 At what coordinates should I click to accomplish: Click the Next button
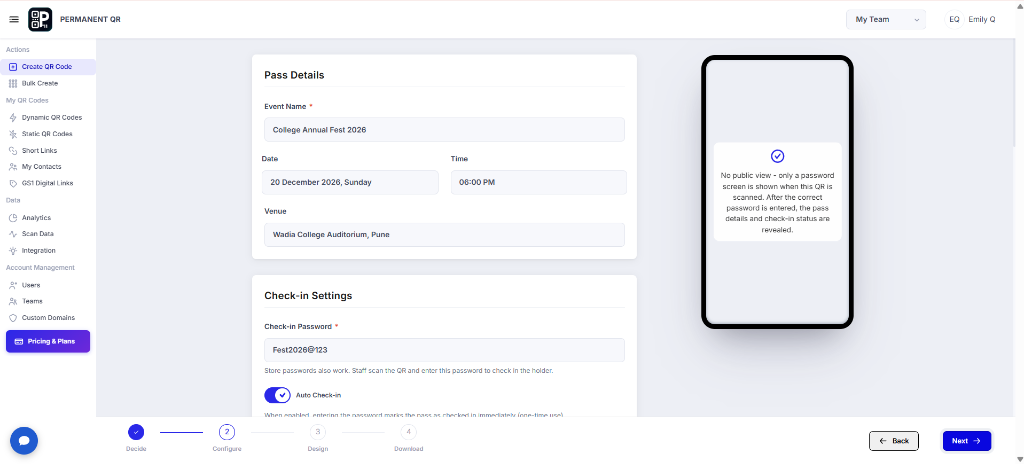click(x=967, y=441)
